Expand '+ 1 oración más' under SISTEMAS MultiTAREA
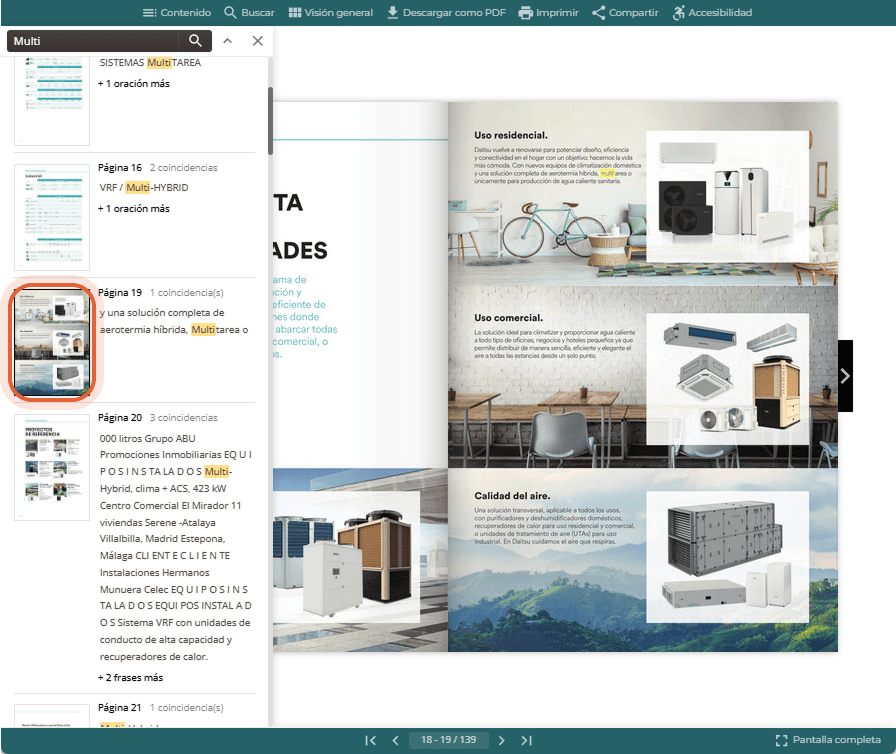The height and width of the screenshot is (754, 896). [134, 83]
